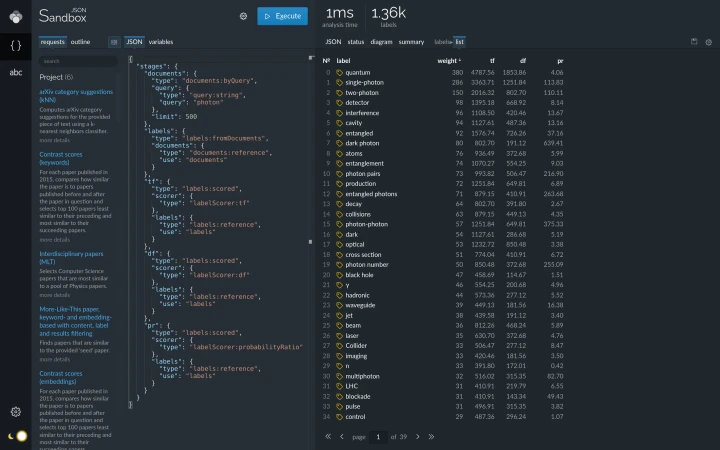Click the tag icon for 'detector'
The width and height of the screenshot is (720, 450).
click(339, 103)
